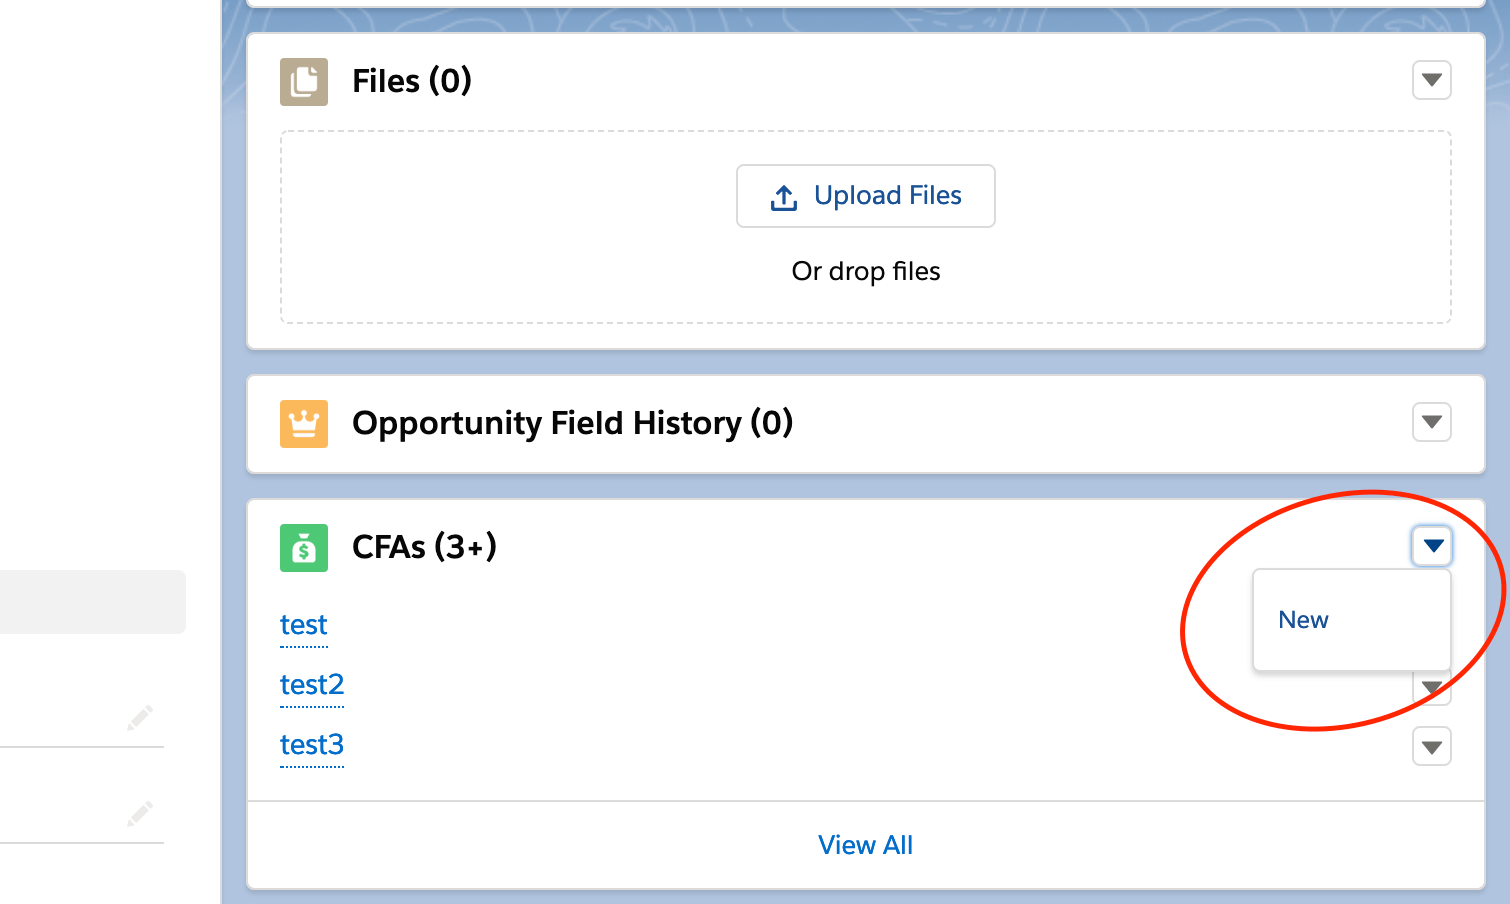
Task: Click the upload arrow icon
Action: coord(784,197)
